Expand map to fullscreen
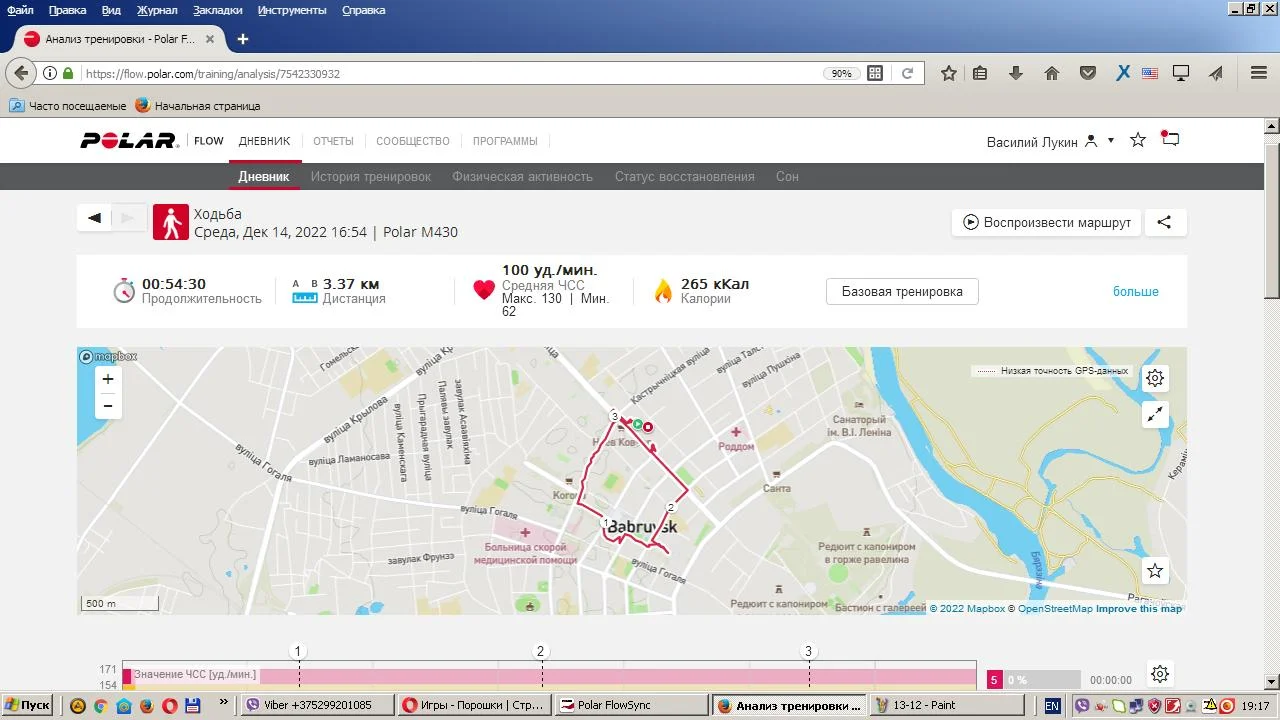Viewport: 1280px width, 720px height. pyautogui.click(x=1155, y=414)
